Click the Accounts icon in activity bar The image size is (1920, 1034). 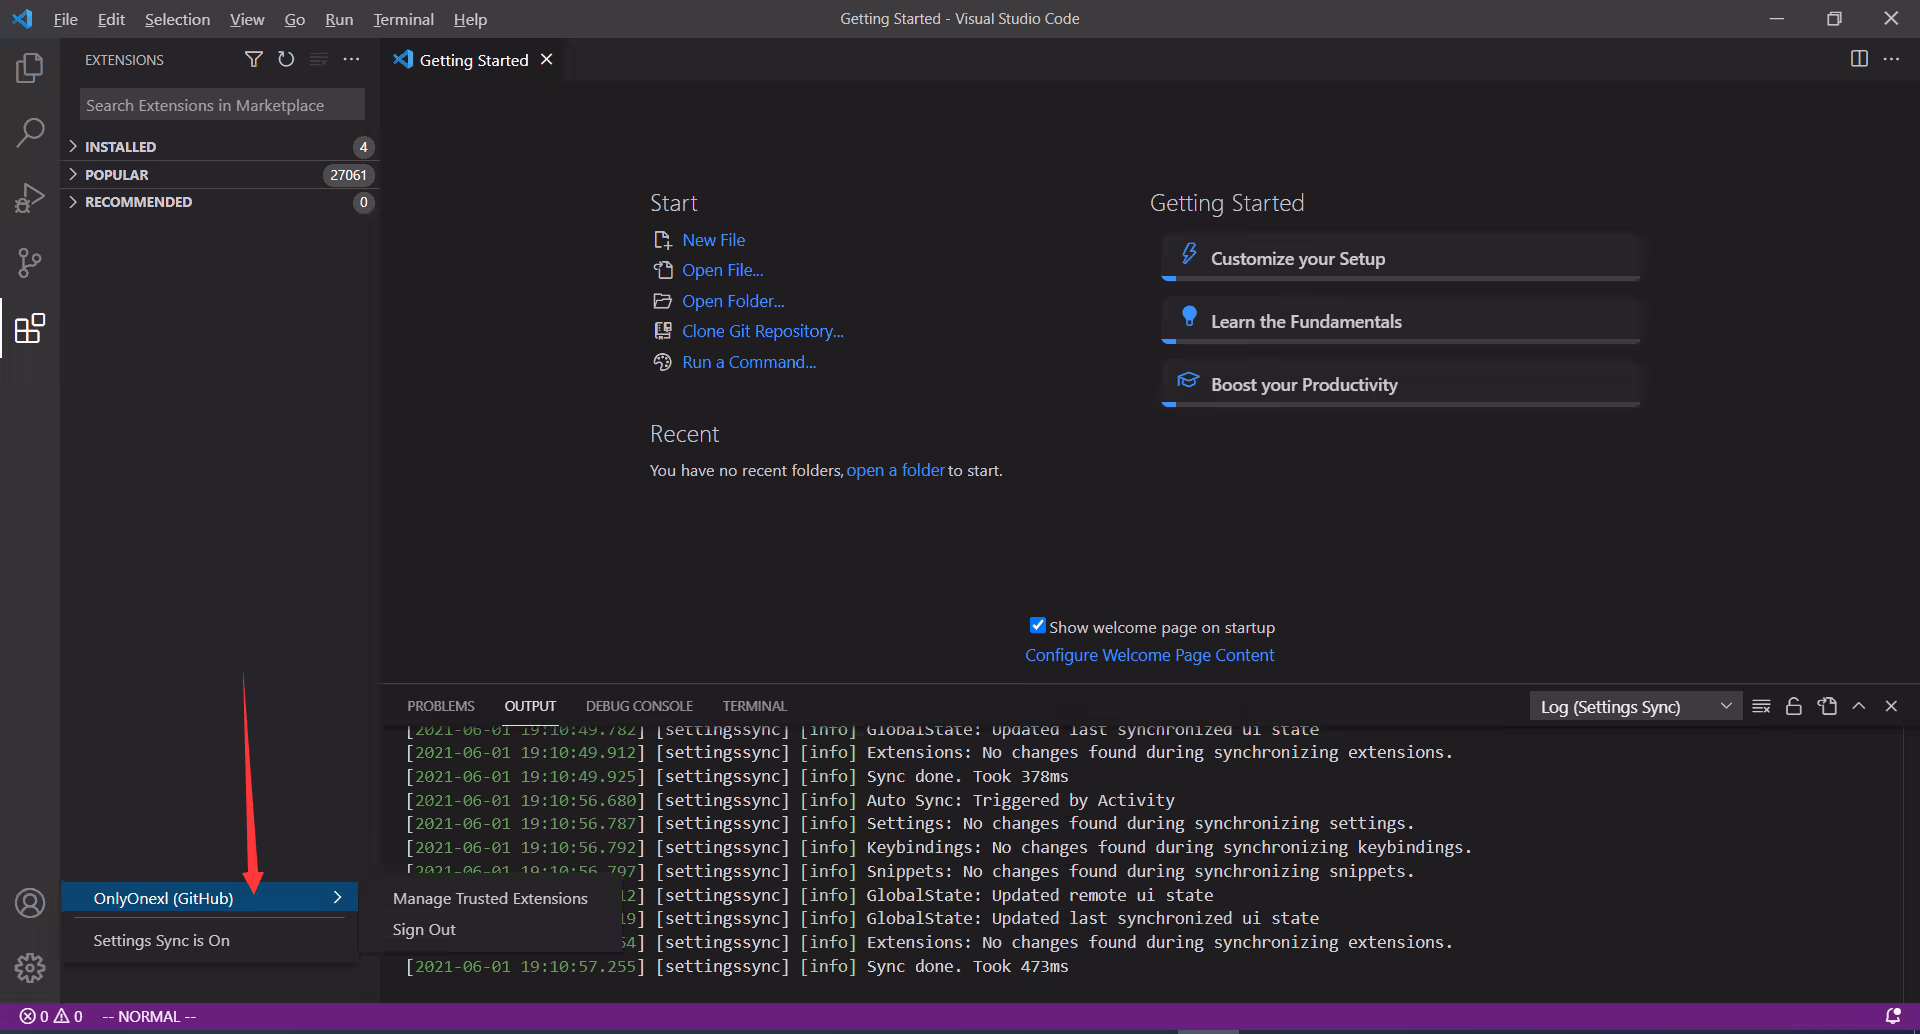[x=30, y=903]
